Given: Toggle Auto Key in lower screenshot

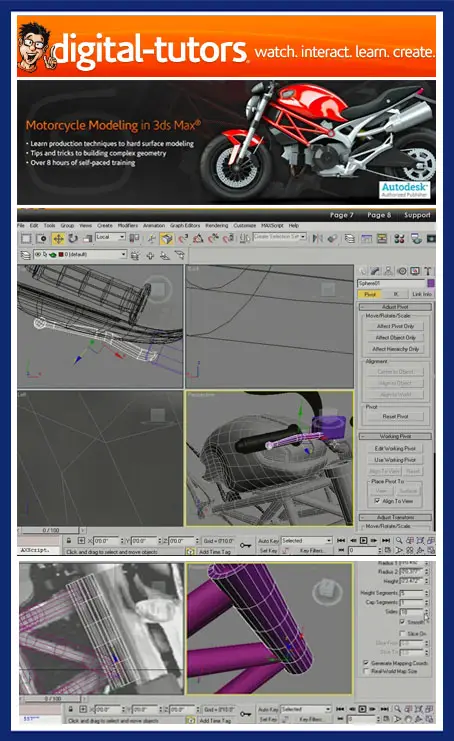Looking at the screenshot, I should [x=268, y=709].
